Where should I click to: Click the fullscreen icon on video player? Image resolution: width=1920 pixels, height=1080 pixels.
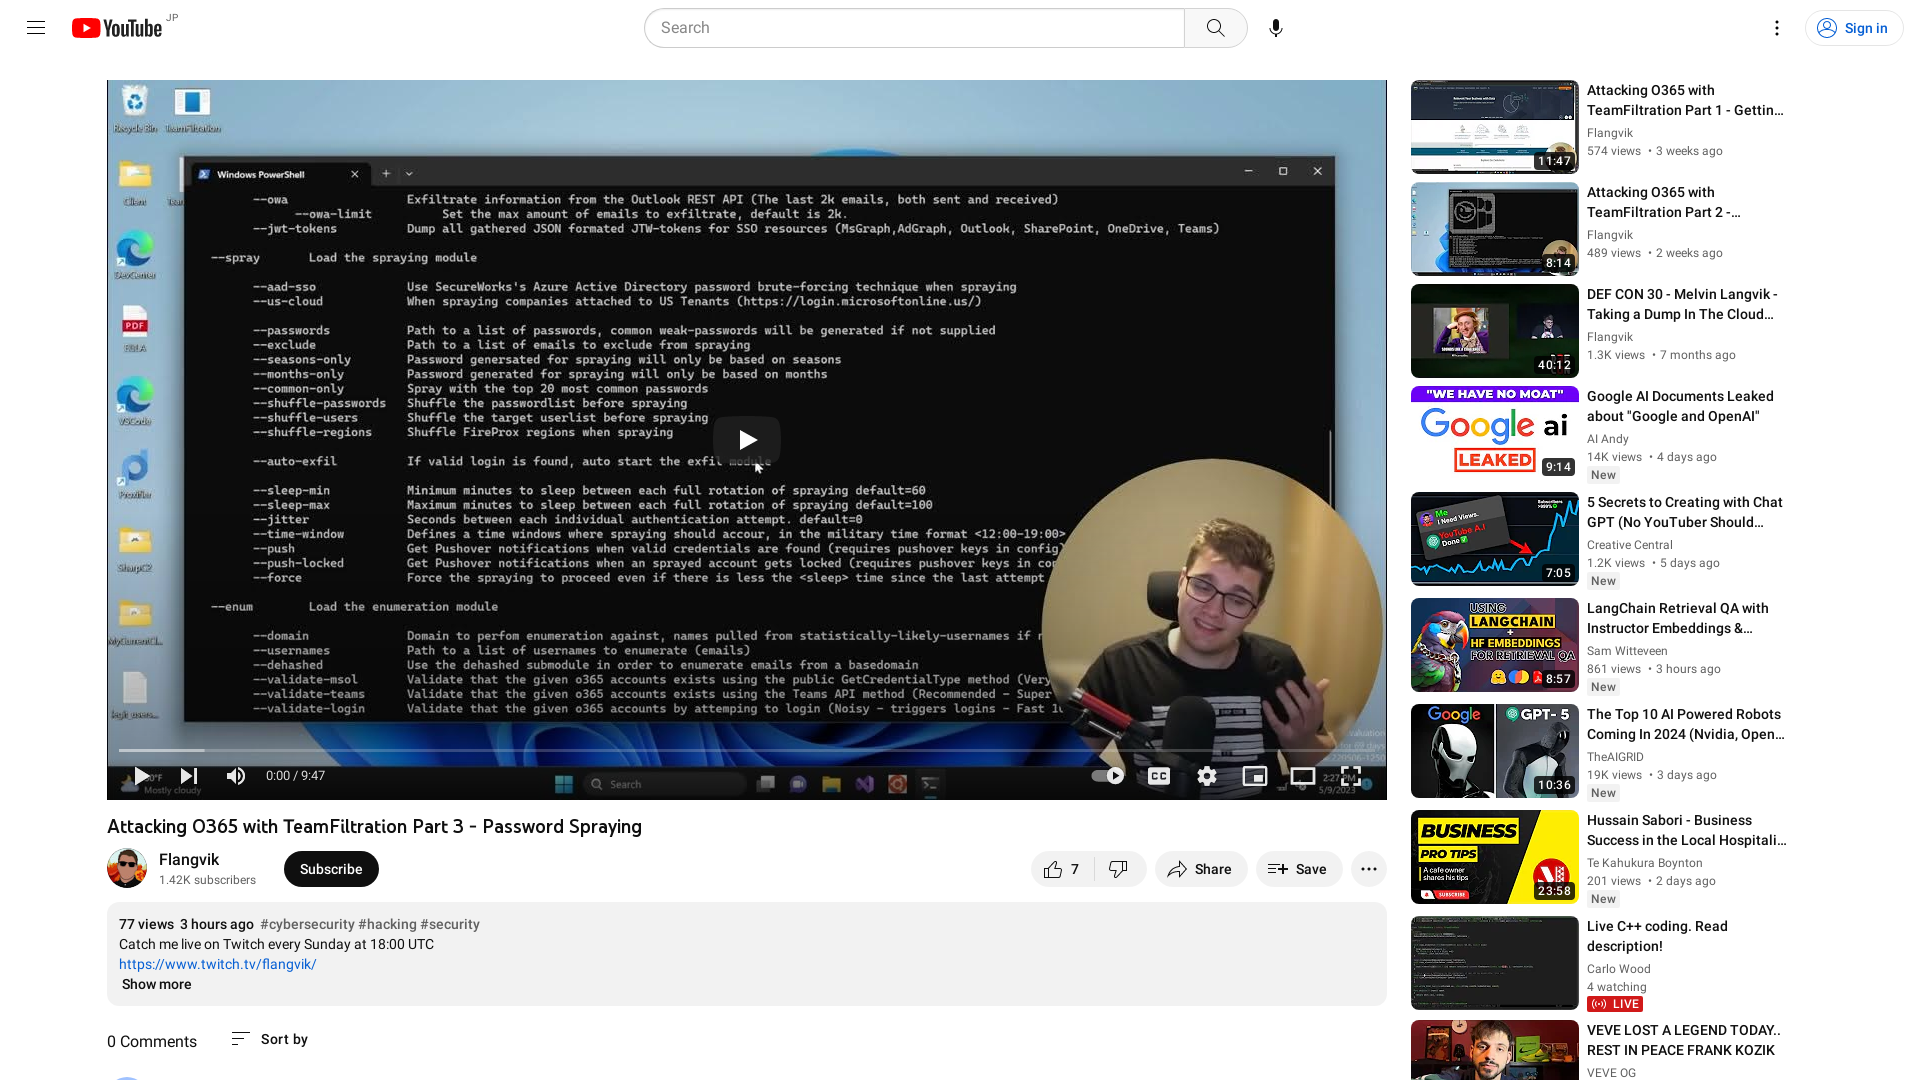point(1350,775)
